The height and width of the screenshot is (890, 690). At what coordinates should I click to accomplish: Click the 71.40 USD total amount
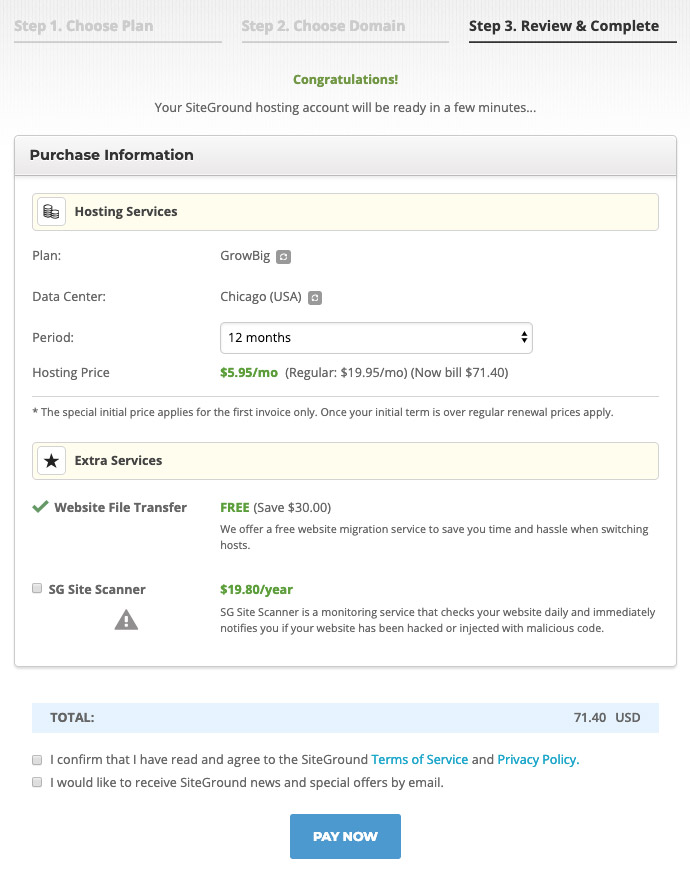click(x=607, y=717)
